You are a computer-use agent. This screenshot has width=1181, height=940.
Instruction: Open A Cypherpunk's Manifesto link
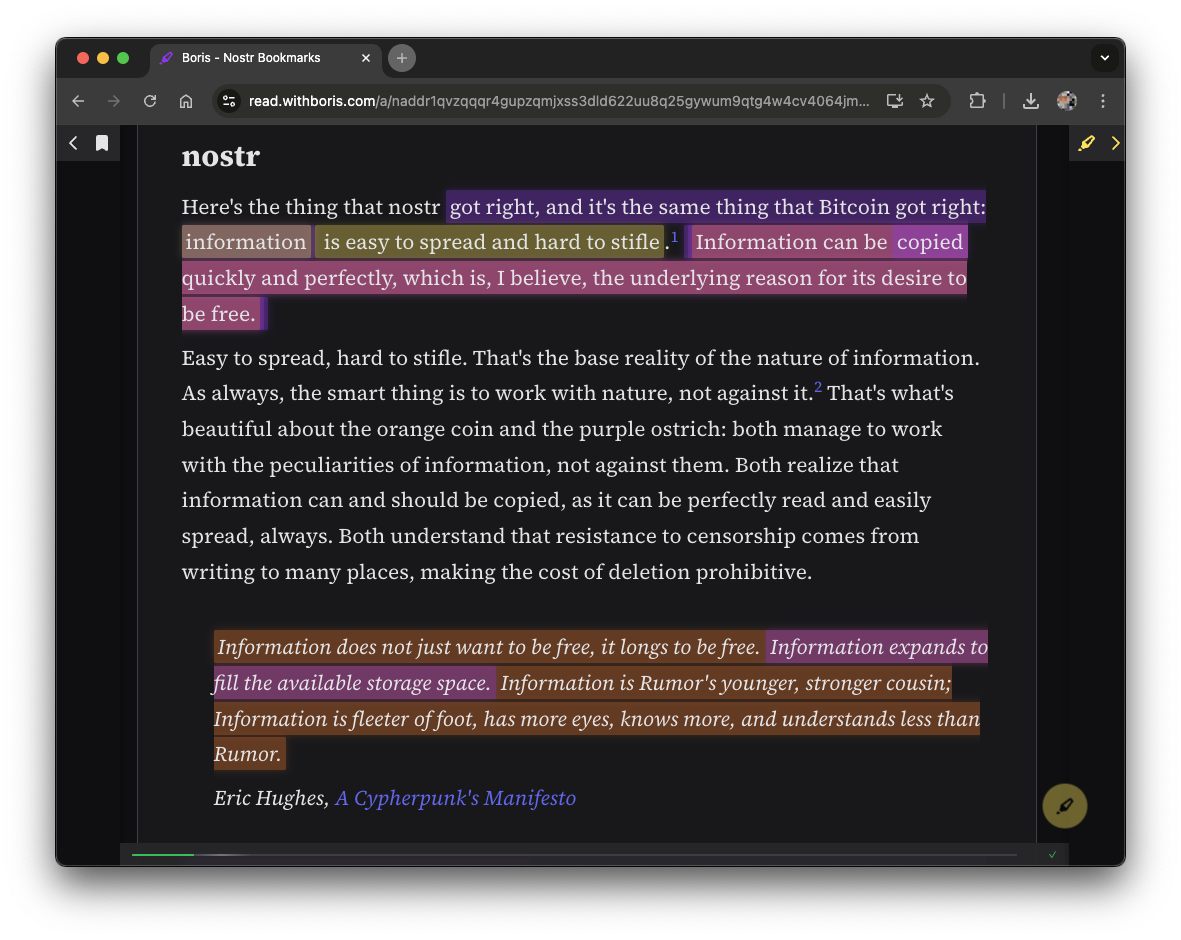coord(455,798)
